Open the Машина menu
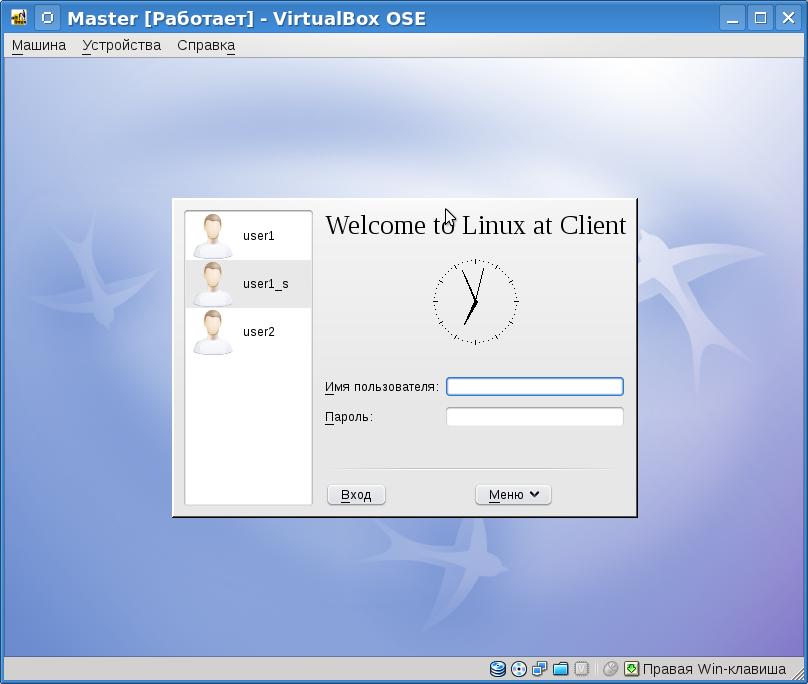This screenshot has height=684, width=808. click(39, 45)
